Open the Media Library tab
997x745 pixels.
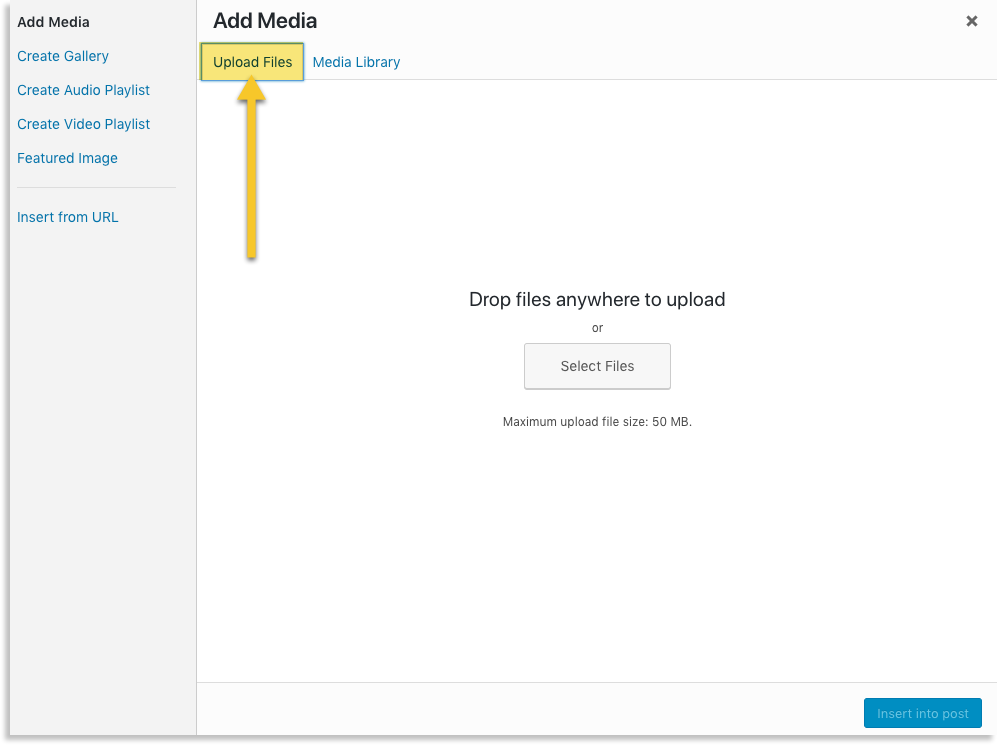click(x=356, y=62)
